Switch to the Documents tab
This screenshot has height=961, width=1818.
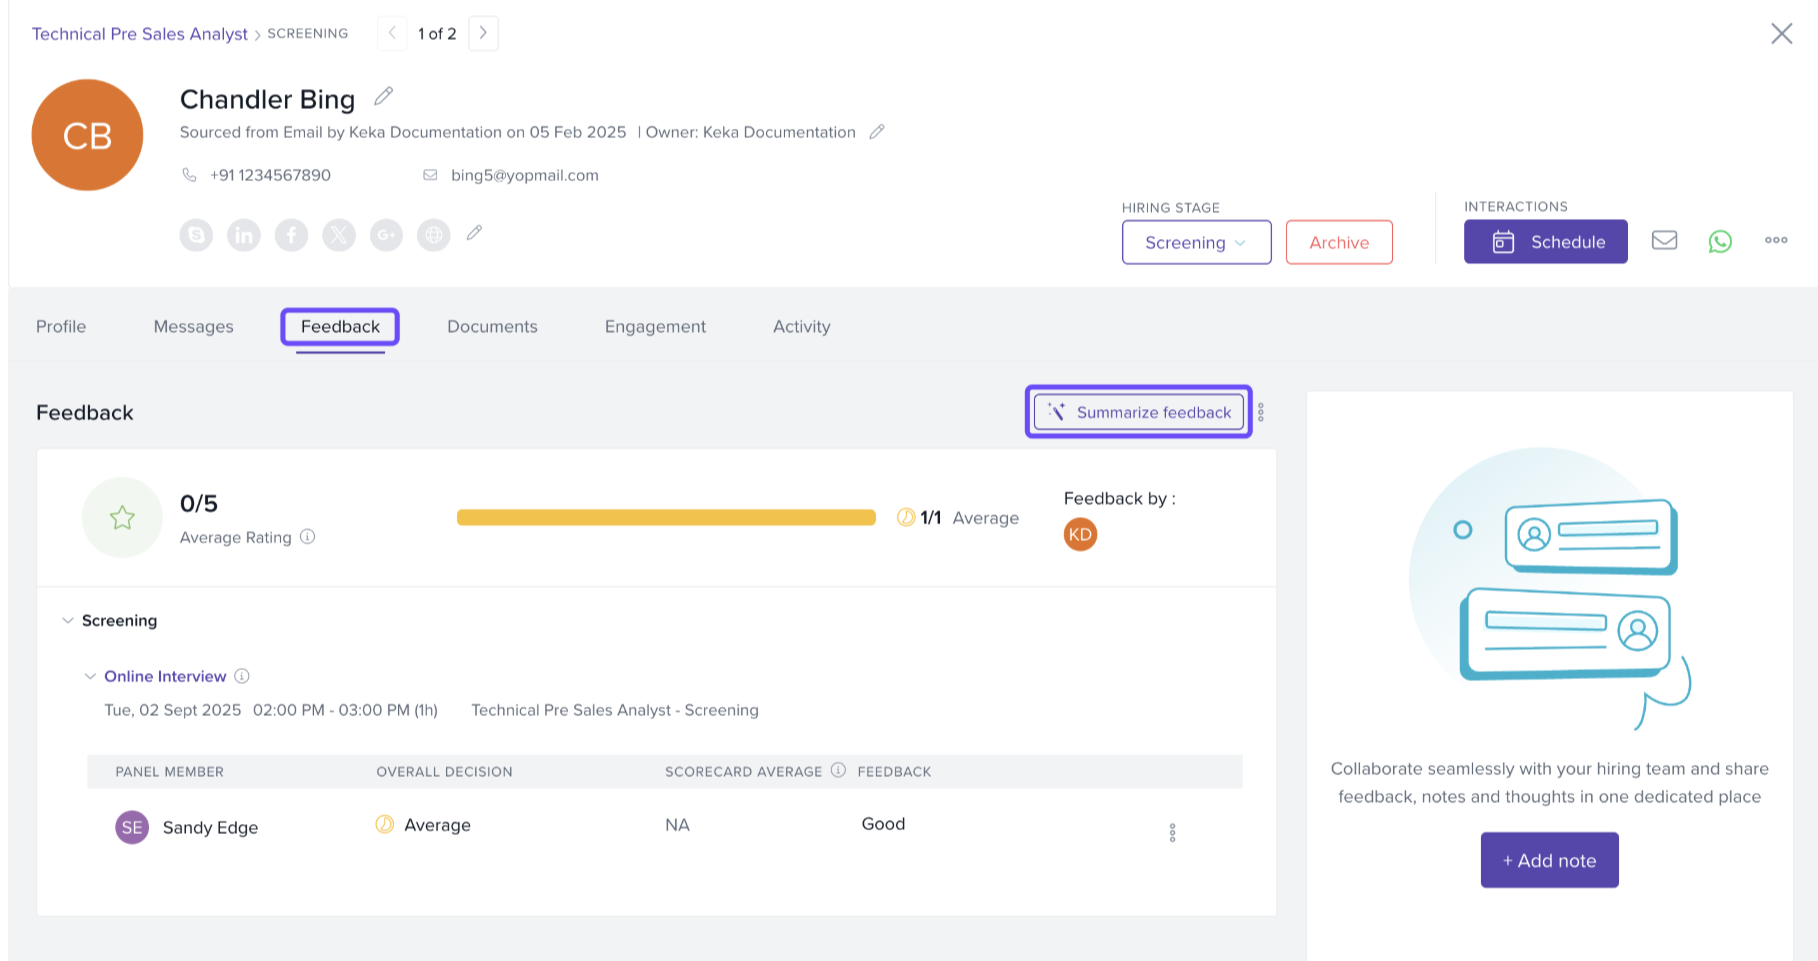pos(492,327)
